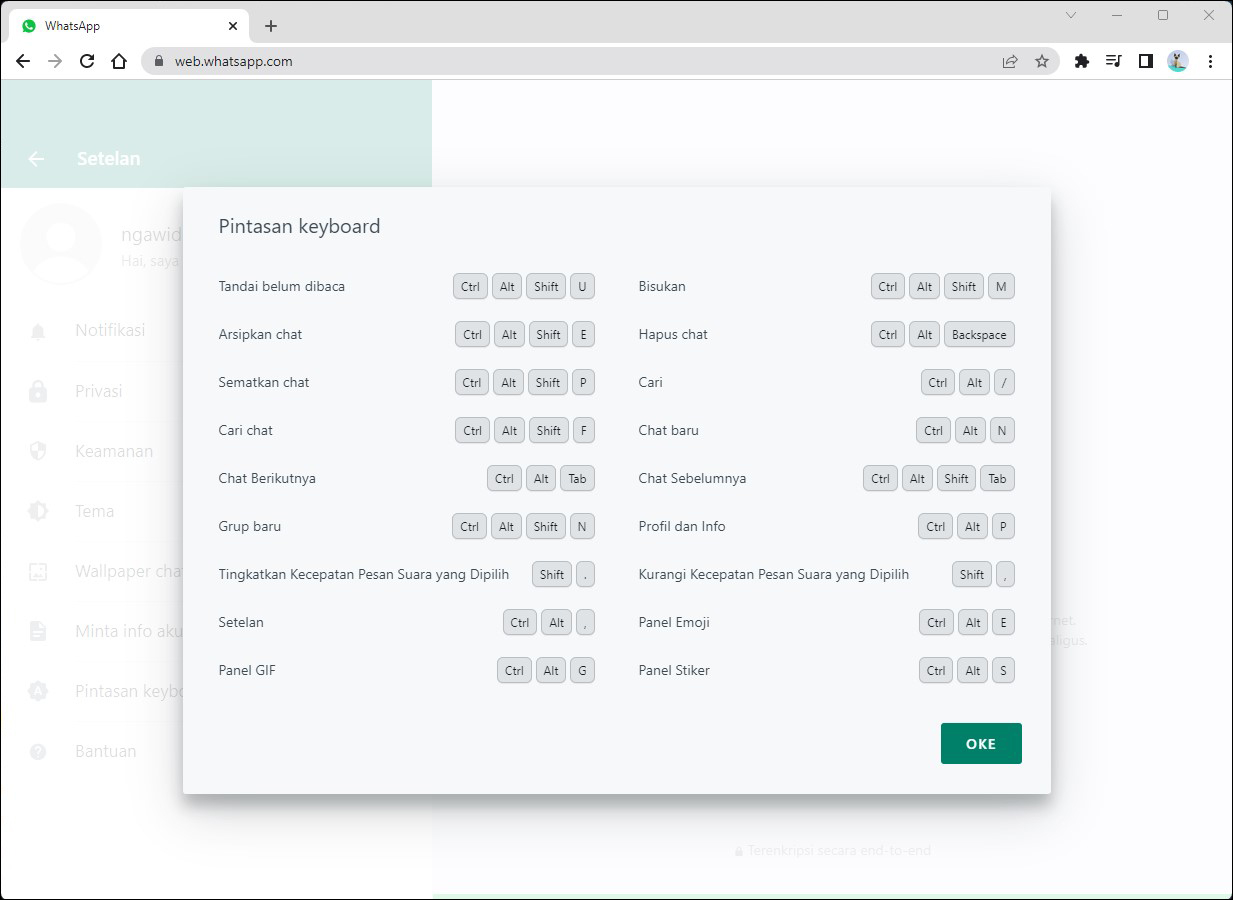1233x900 pixels.
Task: Click the padlock icon before web.whatsapp.com
Action: (x=157, y=61)
